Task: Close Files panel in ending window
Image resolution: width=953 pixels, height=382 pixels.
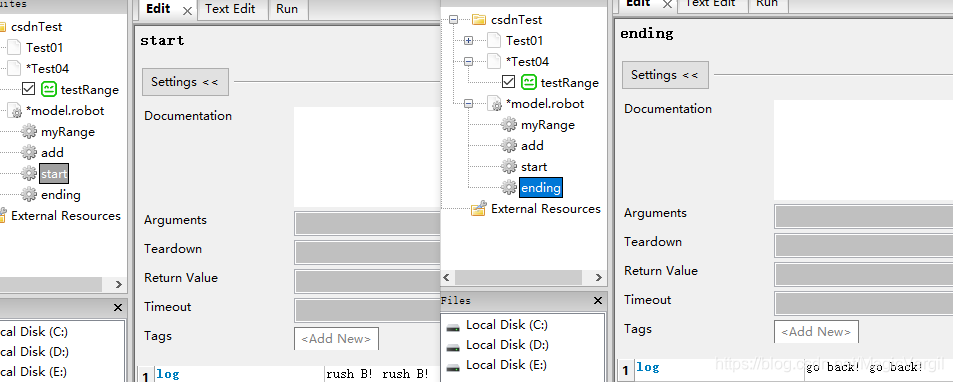Action: coord(598,301)
